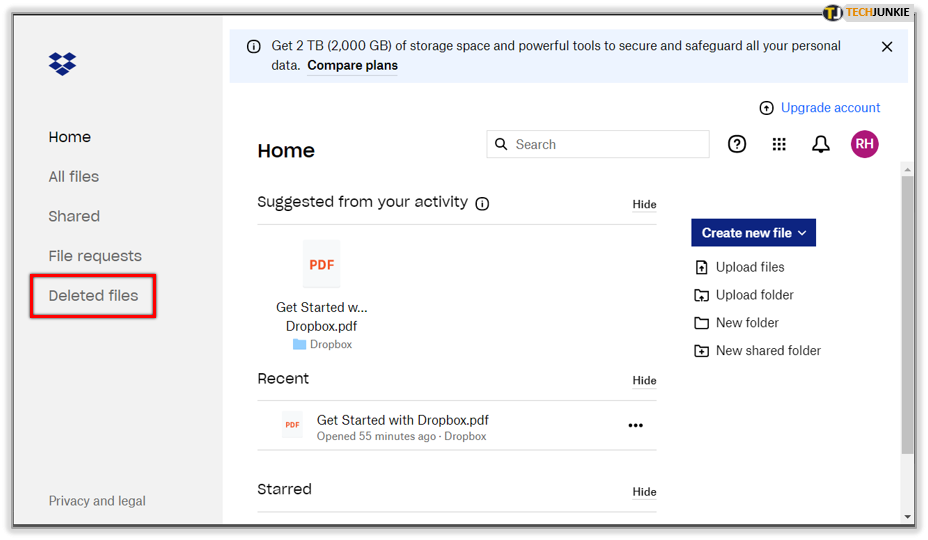Dismiss the storage banner with X
Screen dimensions: 928x540
[887, 47]
